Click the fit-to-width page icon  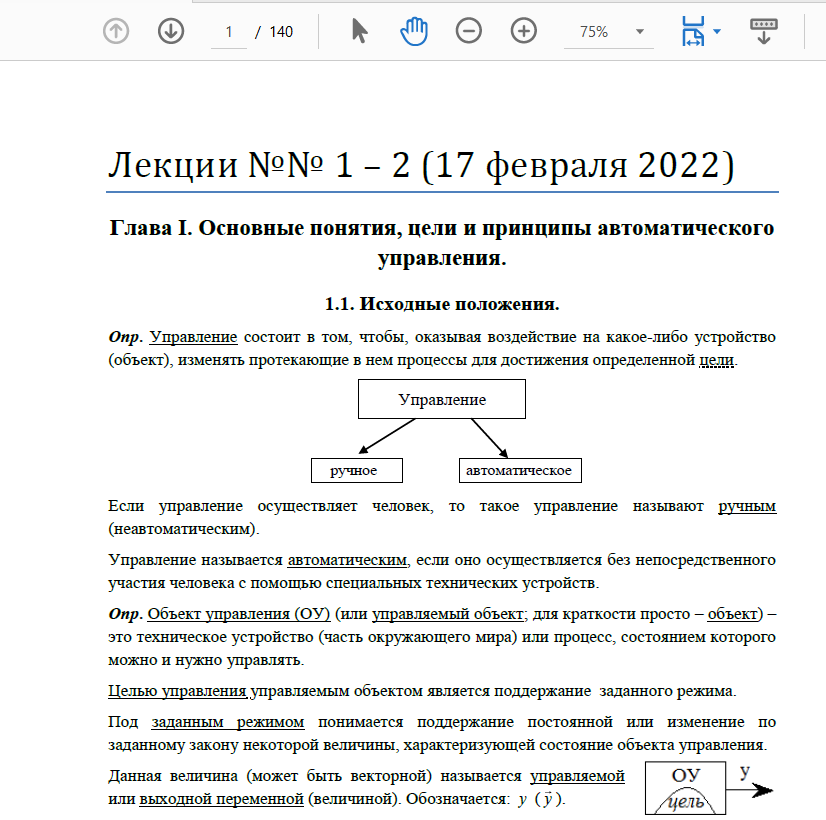(692, 31)
